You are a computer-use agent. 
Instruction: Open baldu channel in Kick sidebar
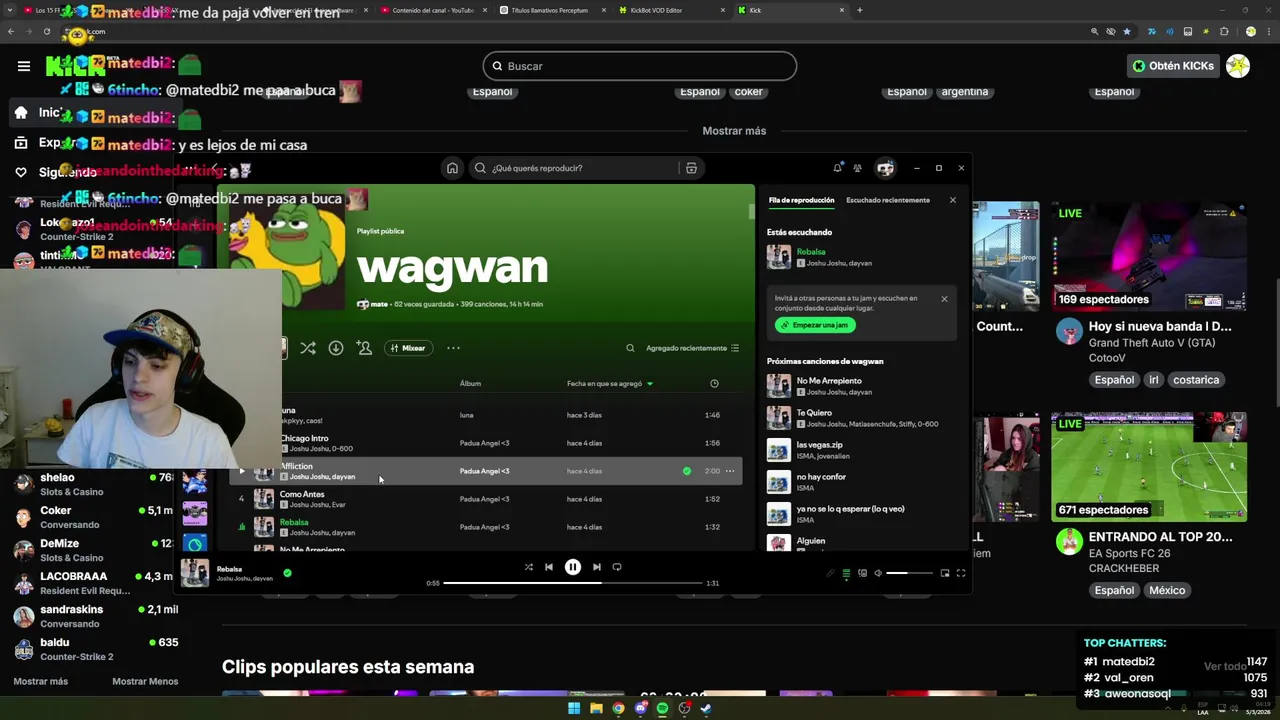click(95, 649)
